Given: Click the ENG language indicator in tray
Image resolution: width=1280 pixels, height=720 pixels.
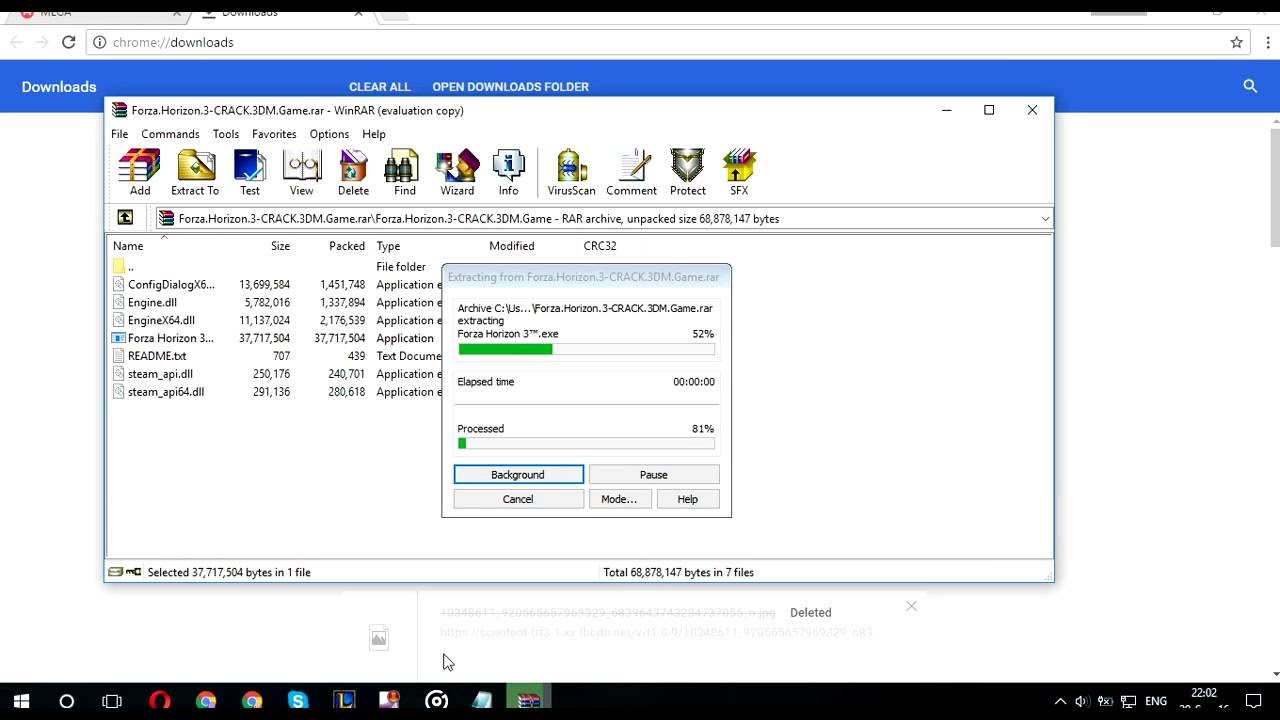Looking at the screenshot, I should [1155, 702].
